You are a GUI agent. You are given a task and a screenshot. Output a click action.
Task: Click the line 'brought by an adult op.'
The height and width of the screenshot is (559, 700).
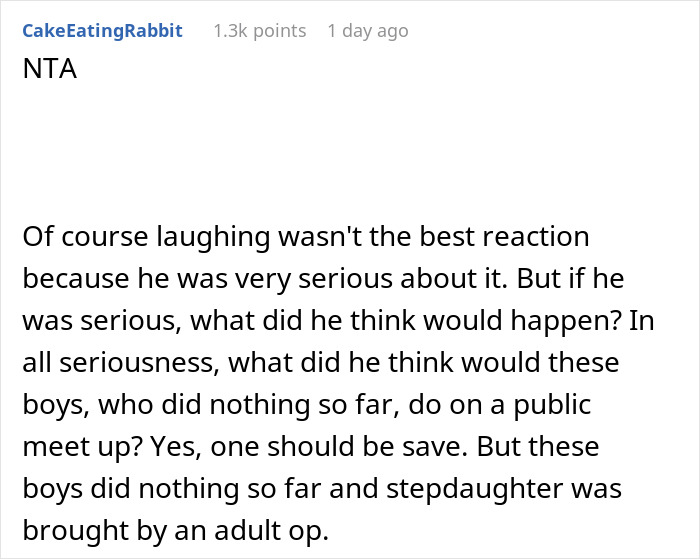click(175, 530)
